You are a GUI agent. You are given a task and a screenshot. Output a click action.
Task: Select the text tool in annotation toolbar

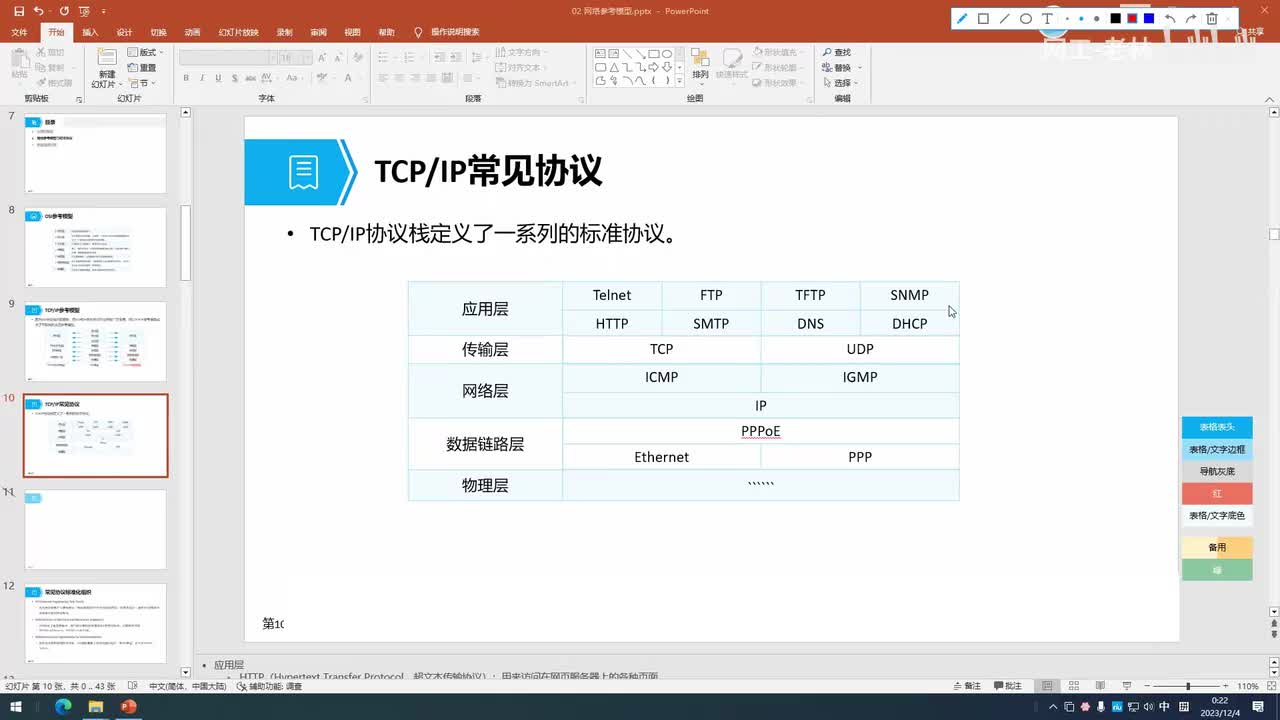(x=1047, y=18)
